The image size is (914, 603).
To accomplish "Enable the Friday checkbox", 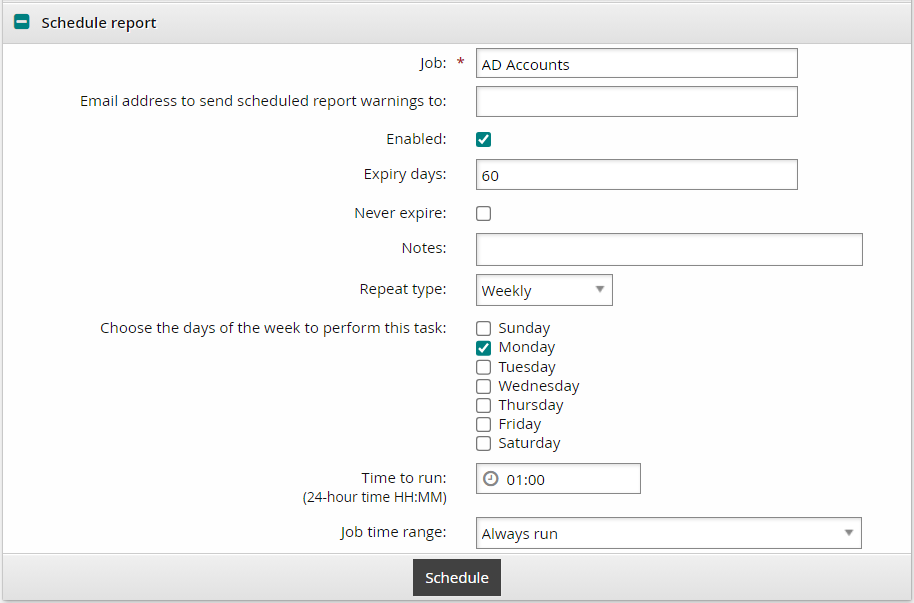I will (x=484, y=424).
